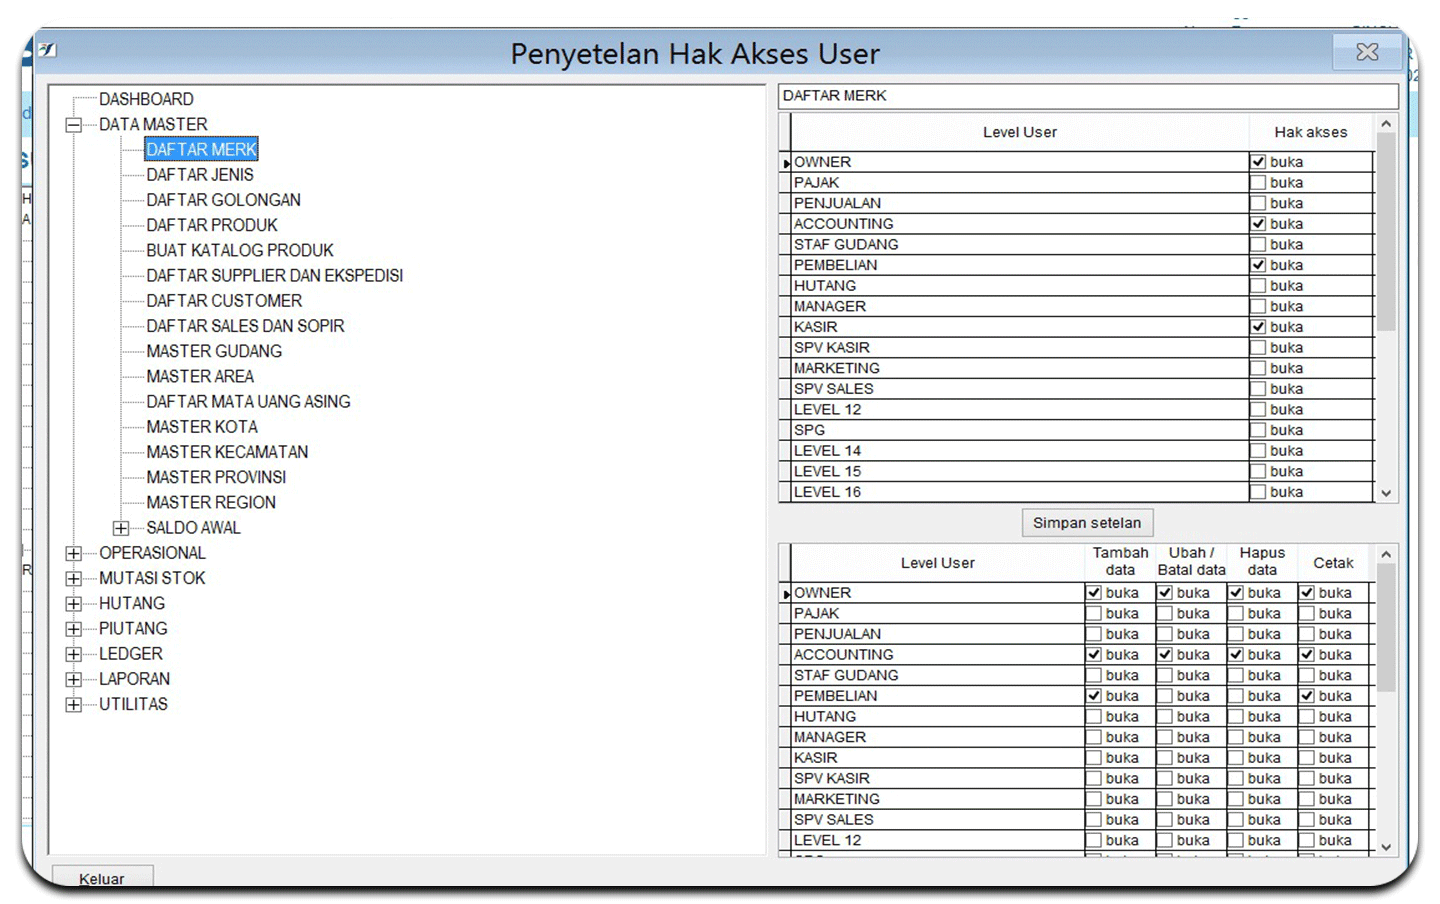Select MASTER AREA tree item
The image size is (1440, 904).
pyautogui.click(x=200, y=376)
